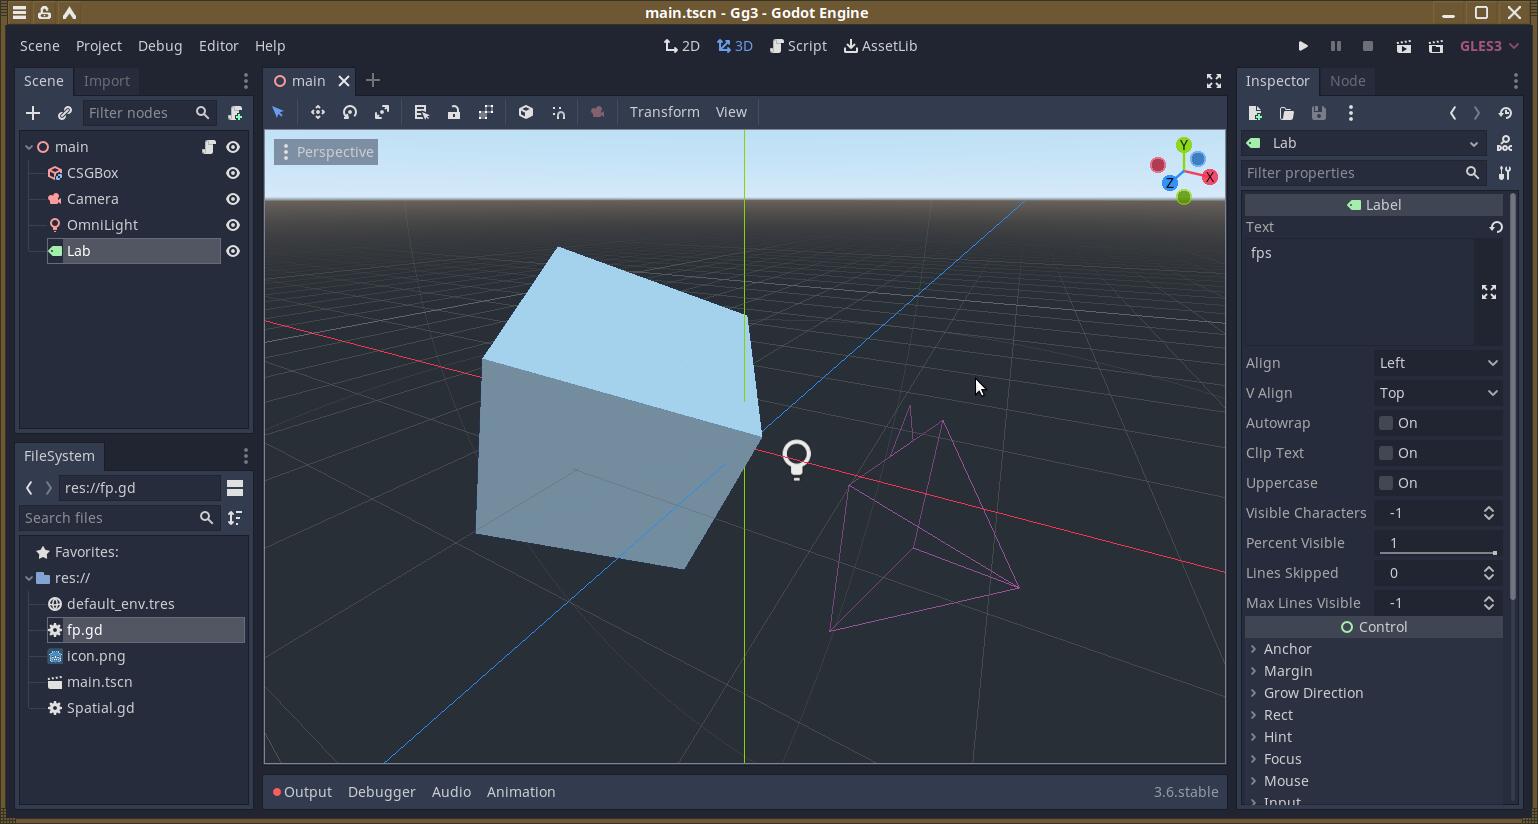The height and width of the screenshot is (824, 1538).
Task: Open the AssetLib workspace
Action: coord(881,46)
